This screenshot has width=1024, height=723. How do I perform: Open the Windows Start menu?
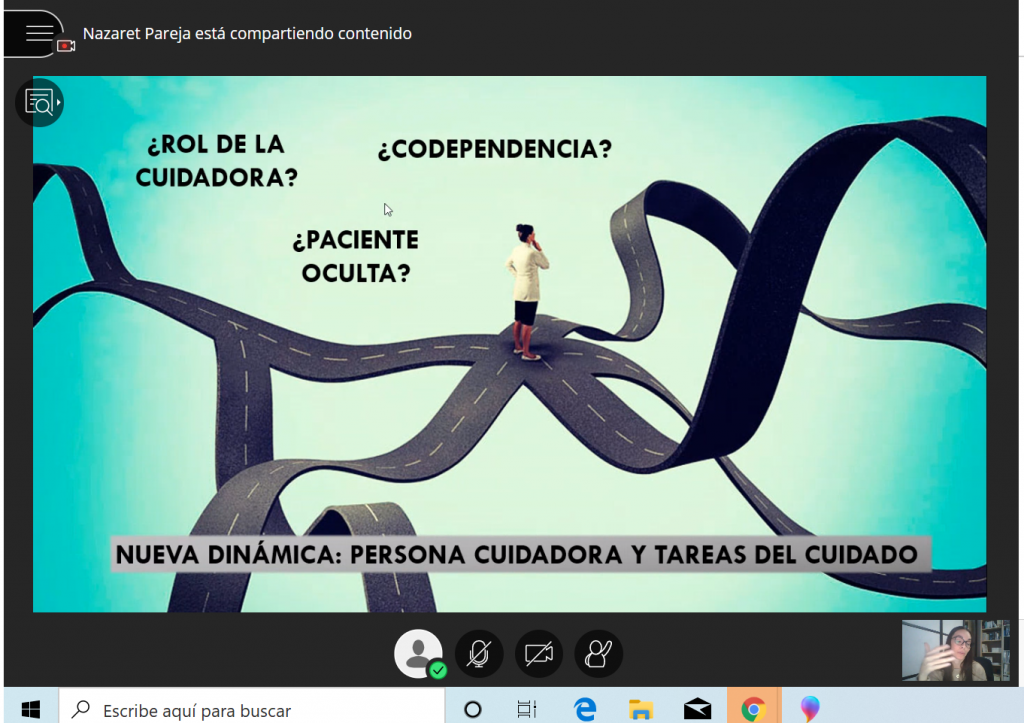point(30,709)
